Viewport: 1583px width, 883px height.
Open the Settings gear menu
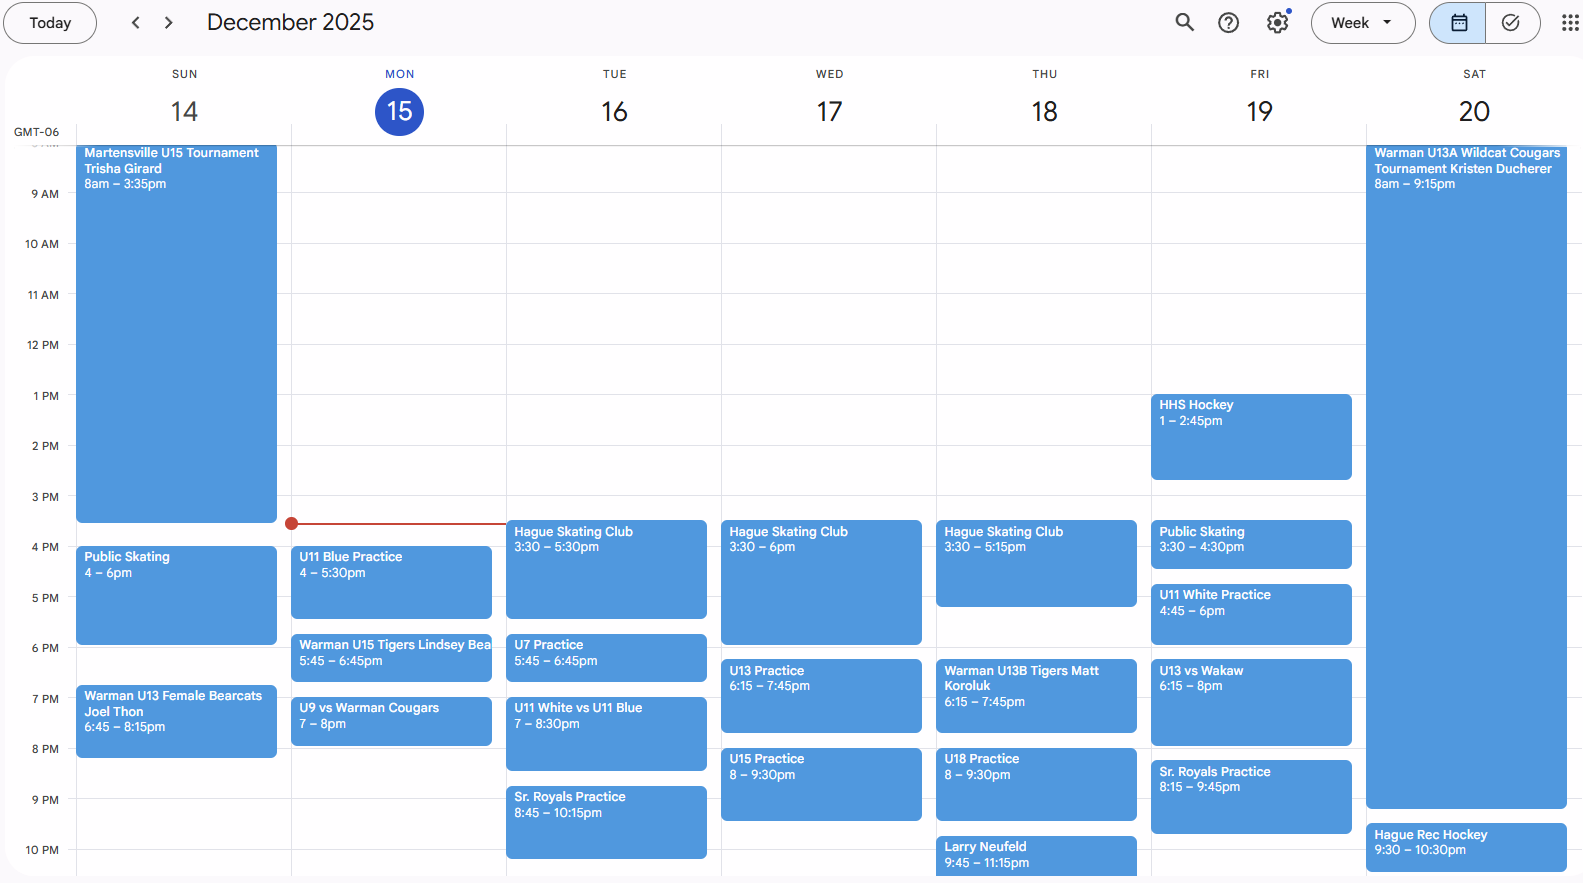point(1277,23)
